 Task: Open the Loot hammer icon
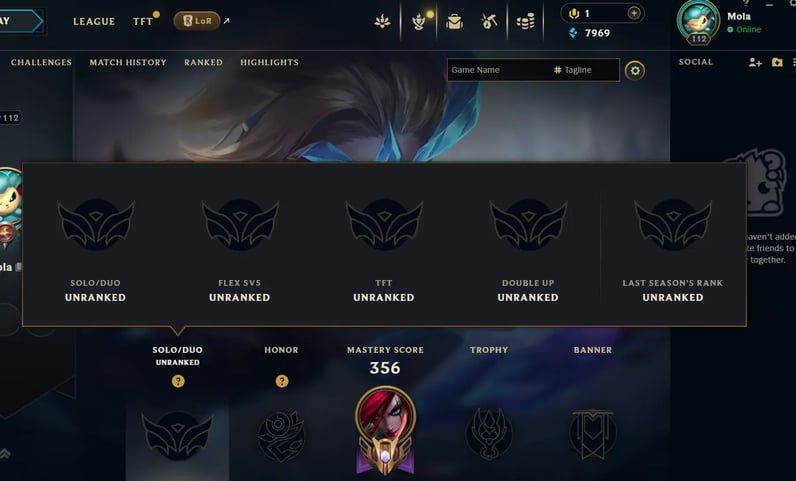[489, 21]
